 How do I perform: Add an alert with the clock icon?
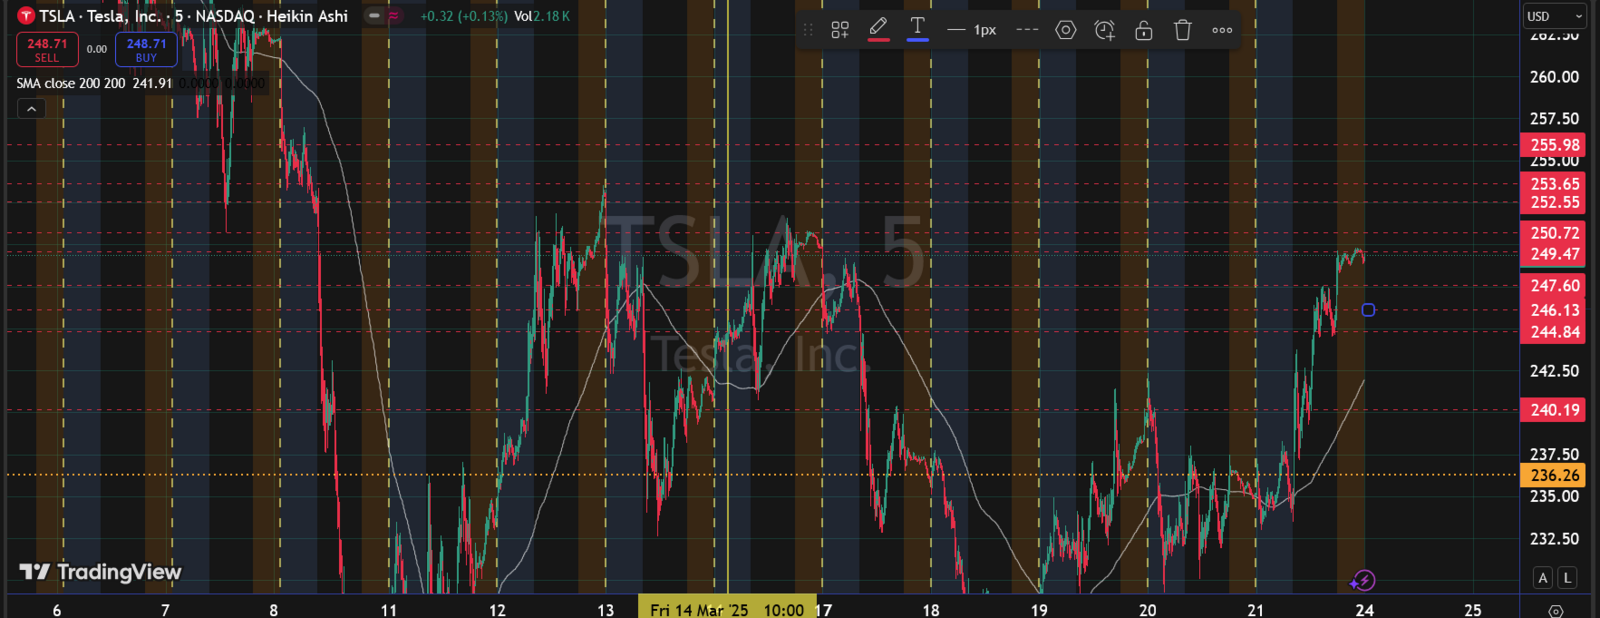(x=1104, y=30)
